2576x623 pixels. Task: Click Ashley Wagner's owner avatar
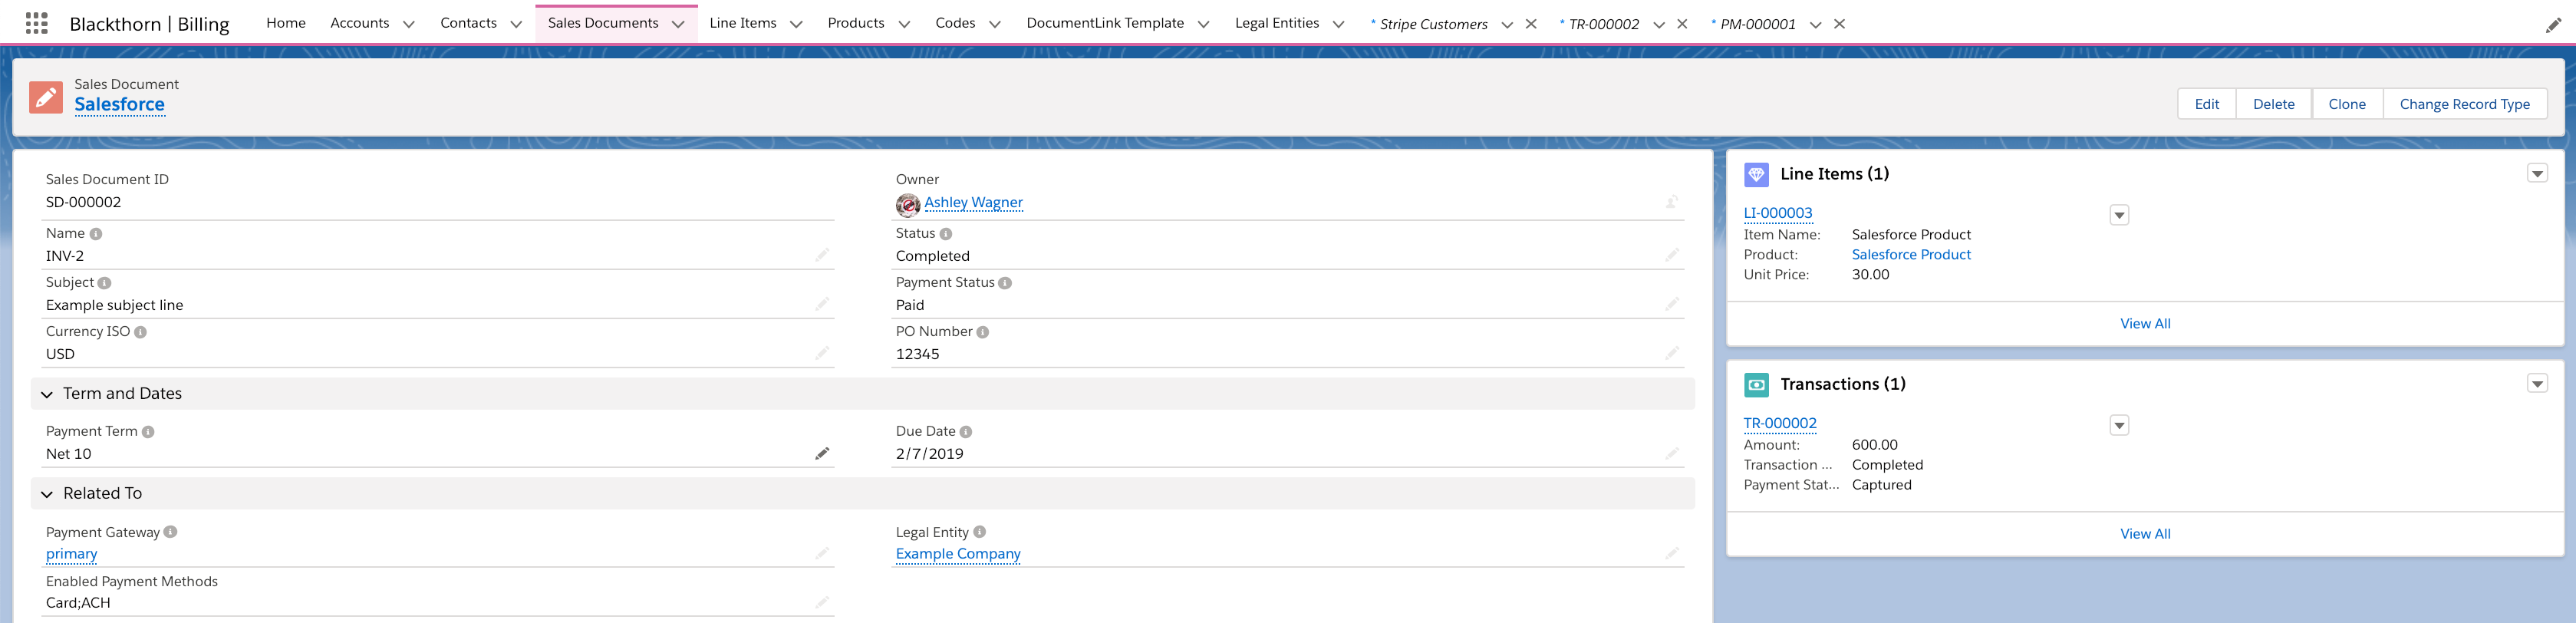point(908,204)
